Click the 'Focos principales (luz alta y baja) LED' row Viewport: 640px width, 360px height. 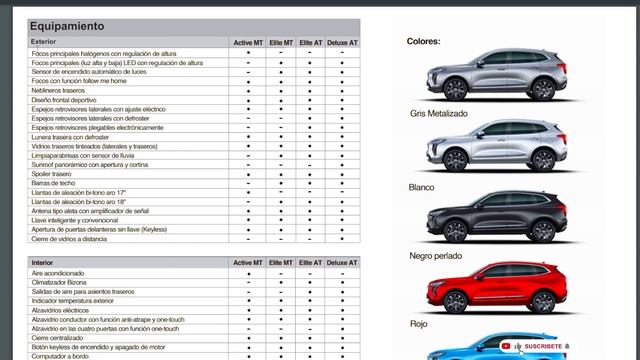[x=117, y=63]
